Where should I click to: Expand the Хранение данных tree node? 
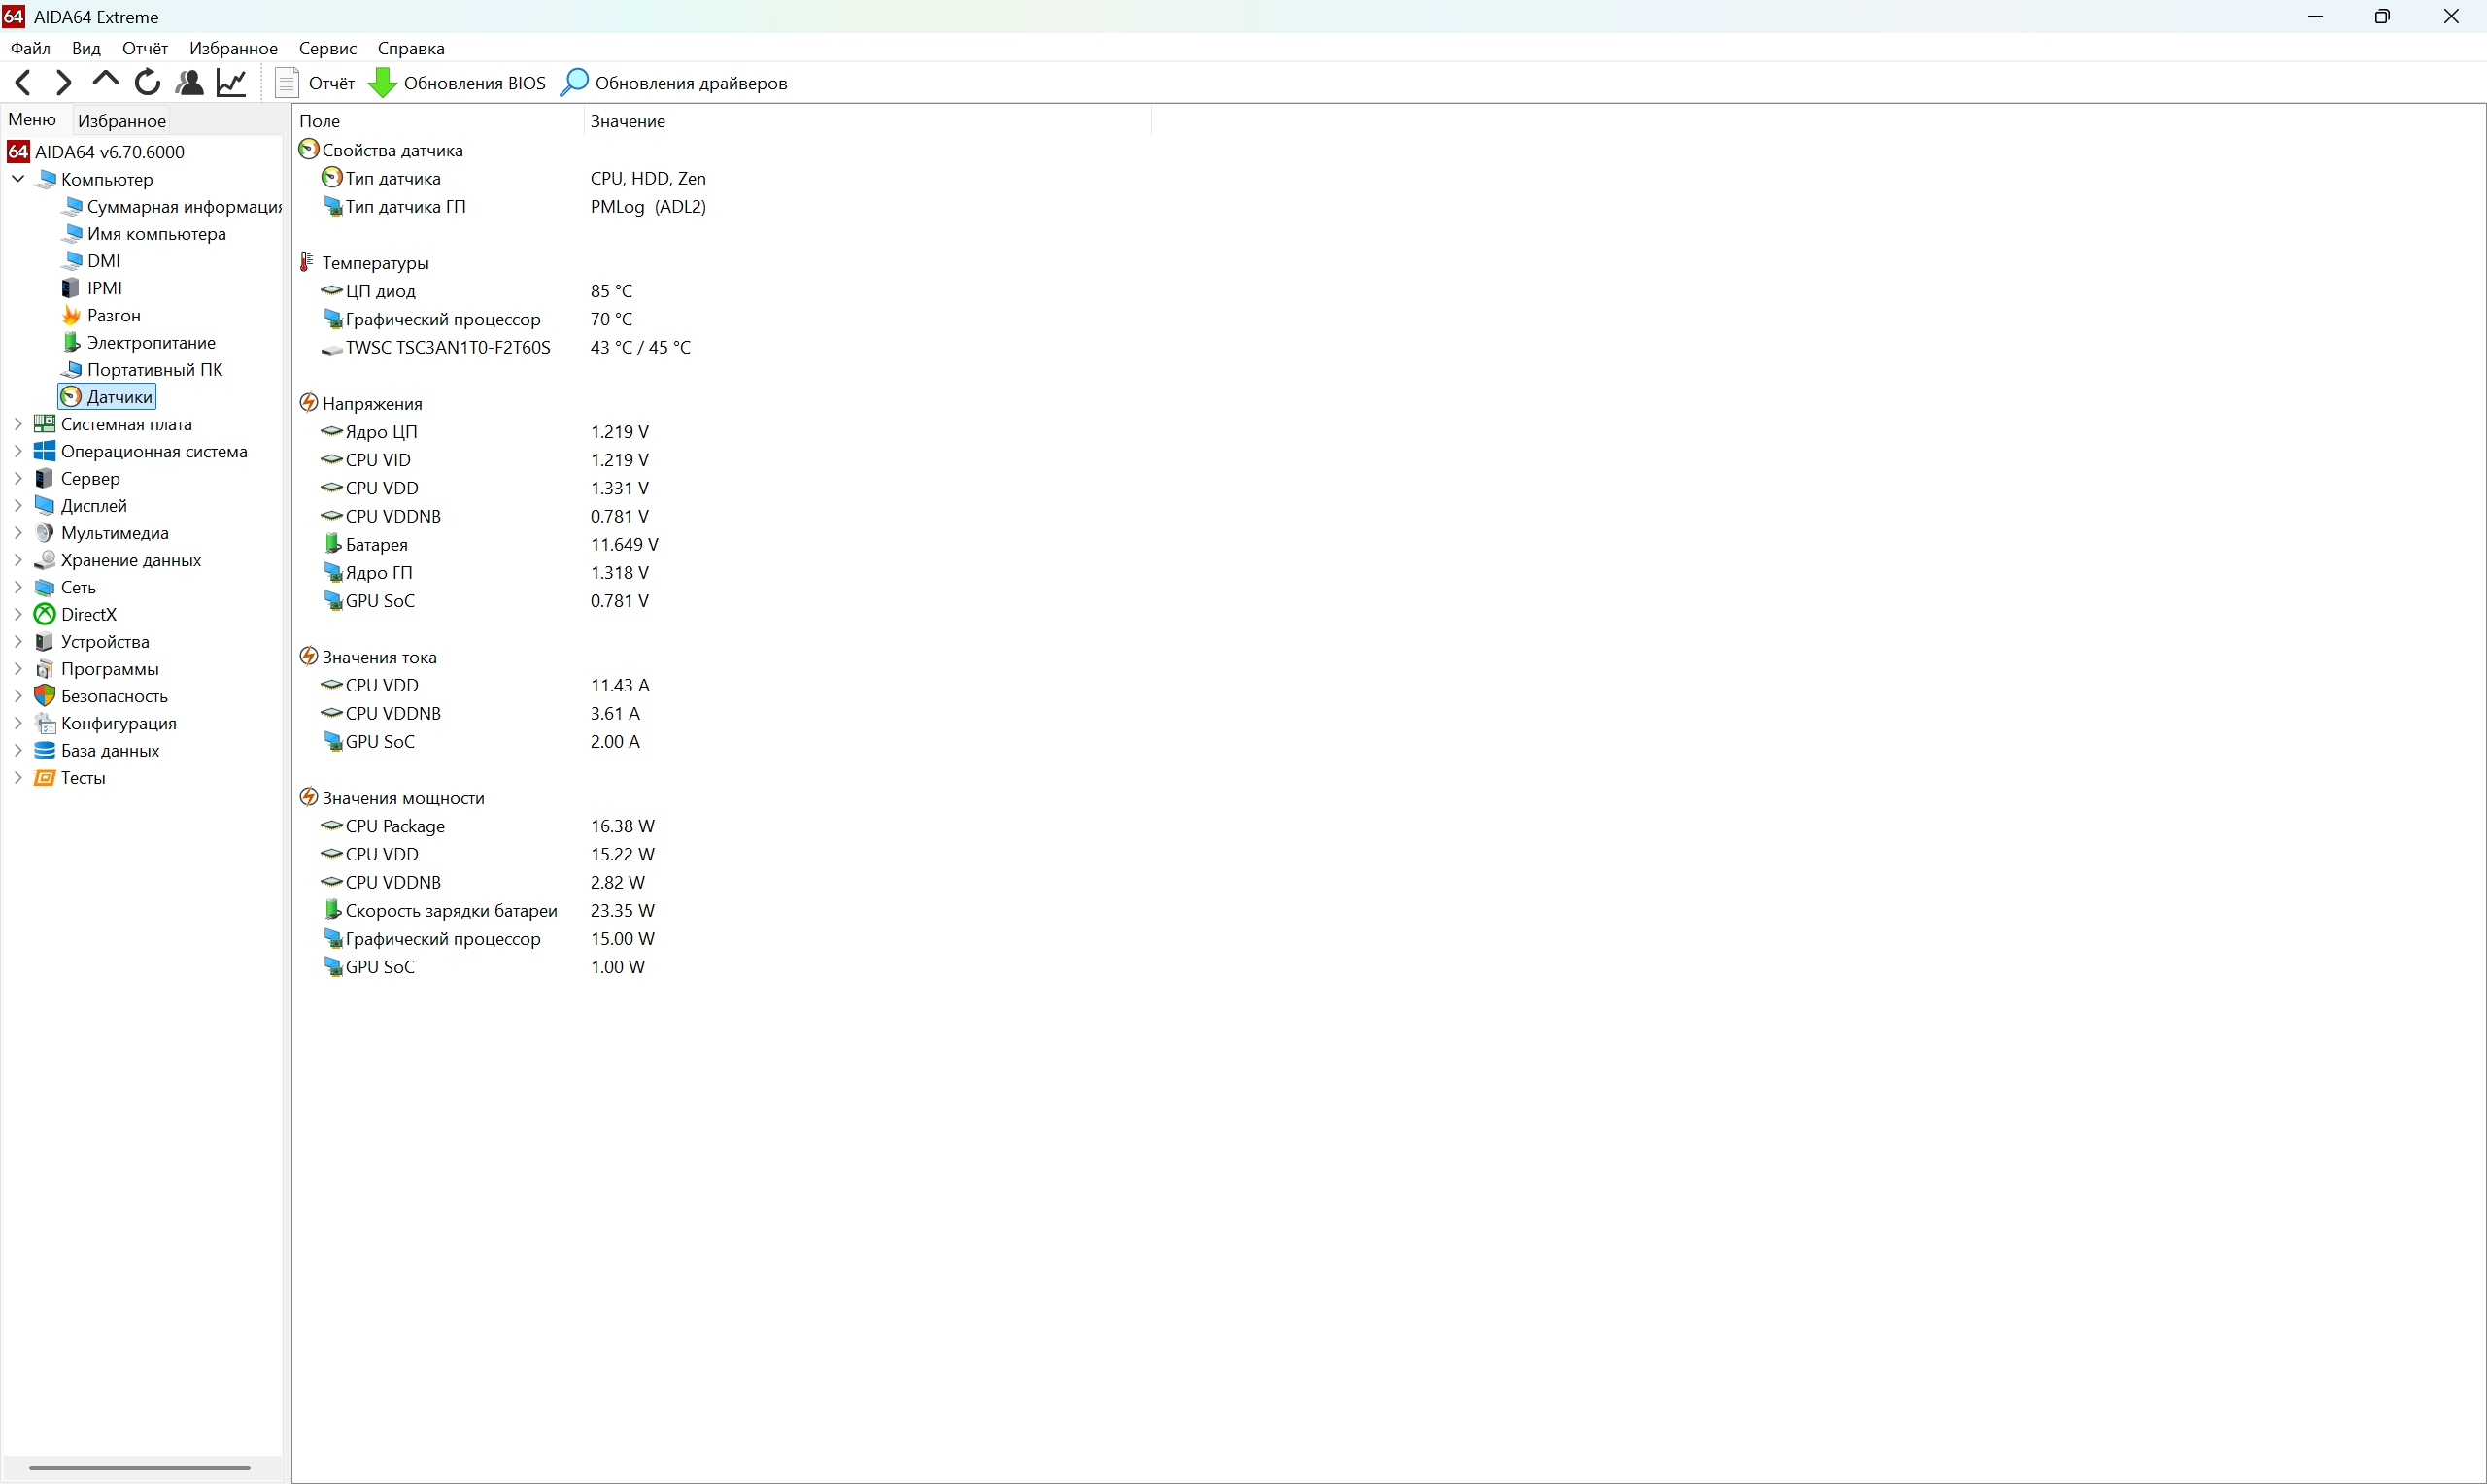pos(18,560)
